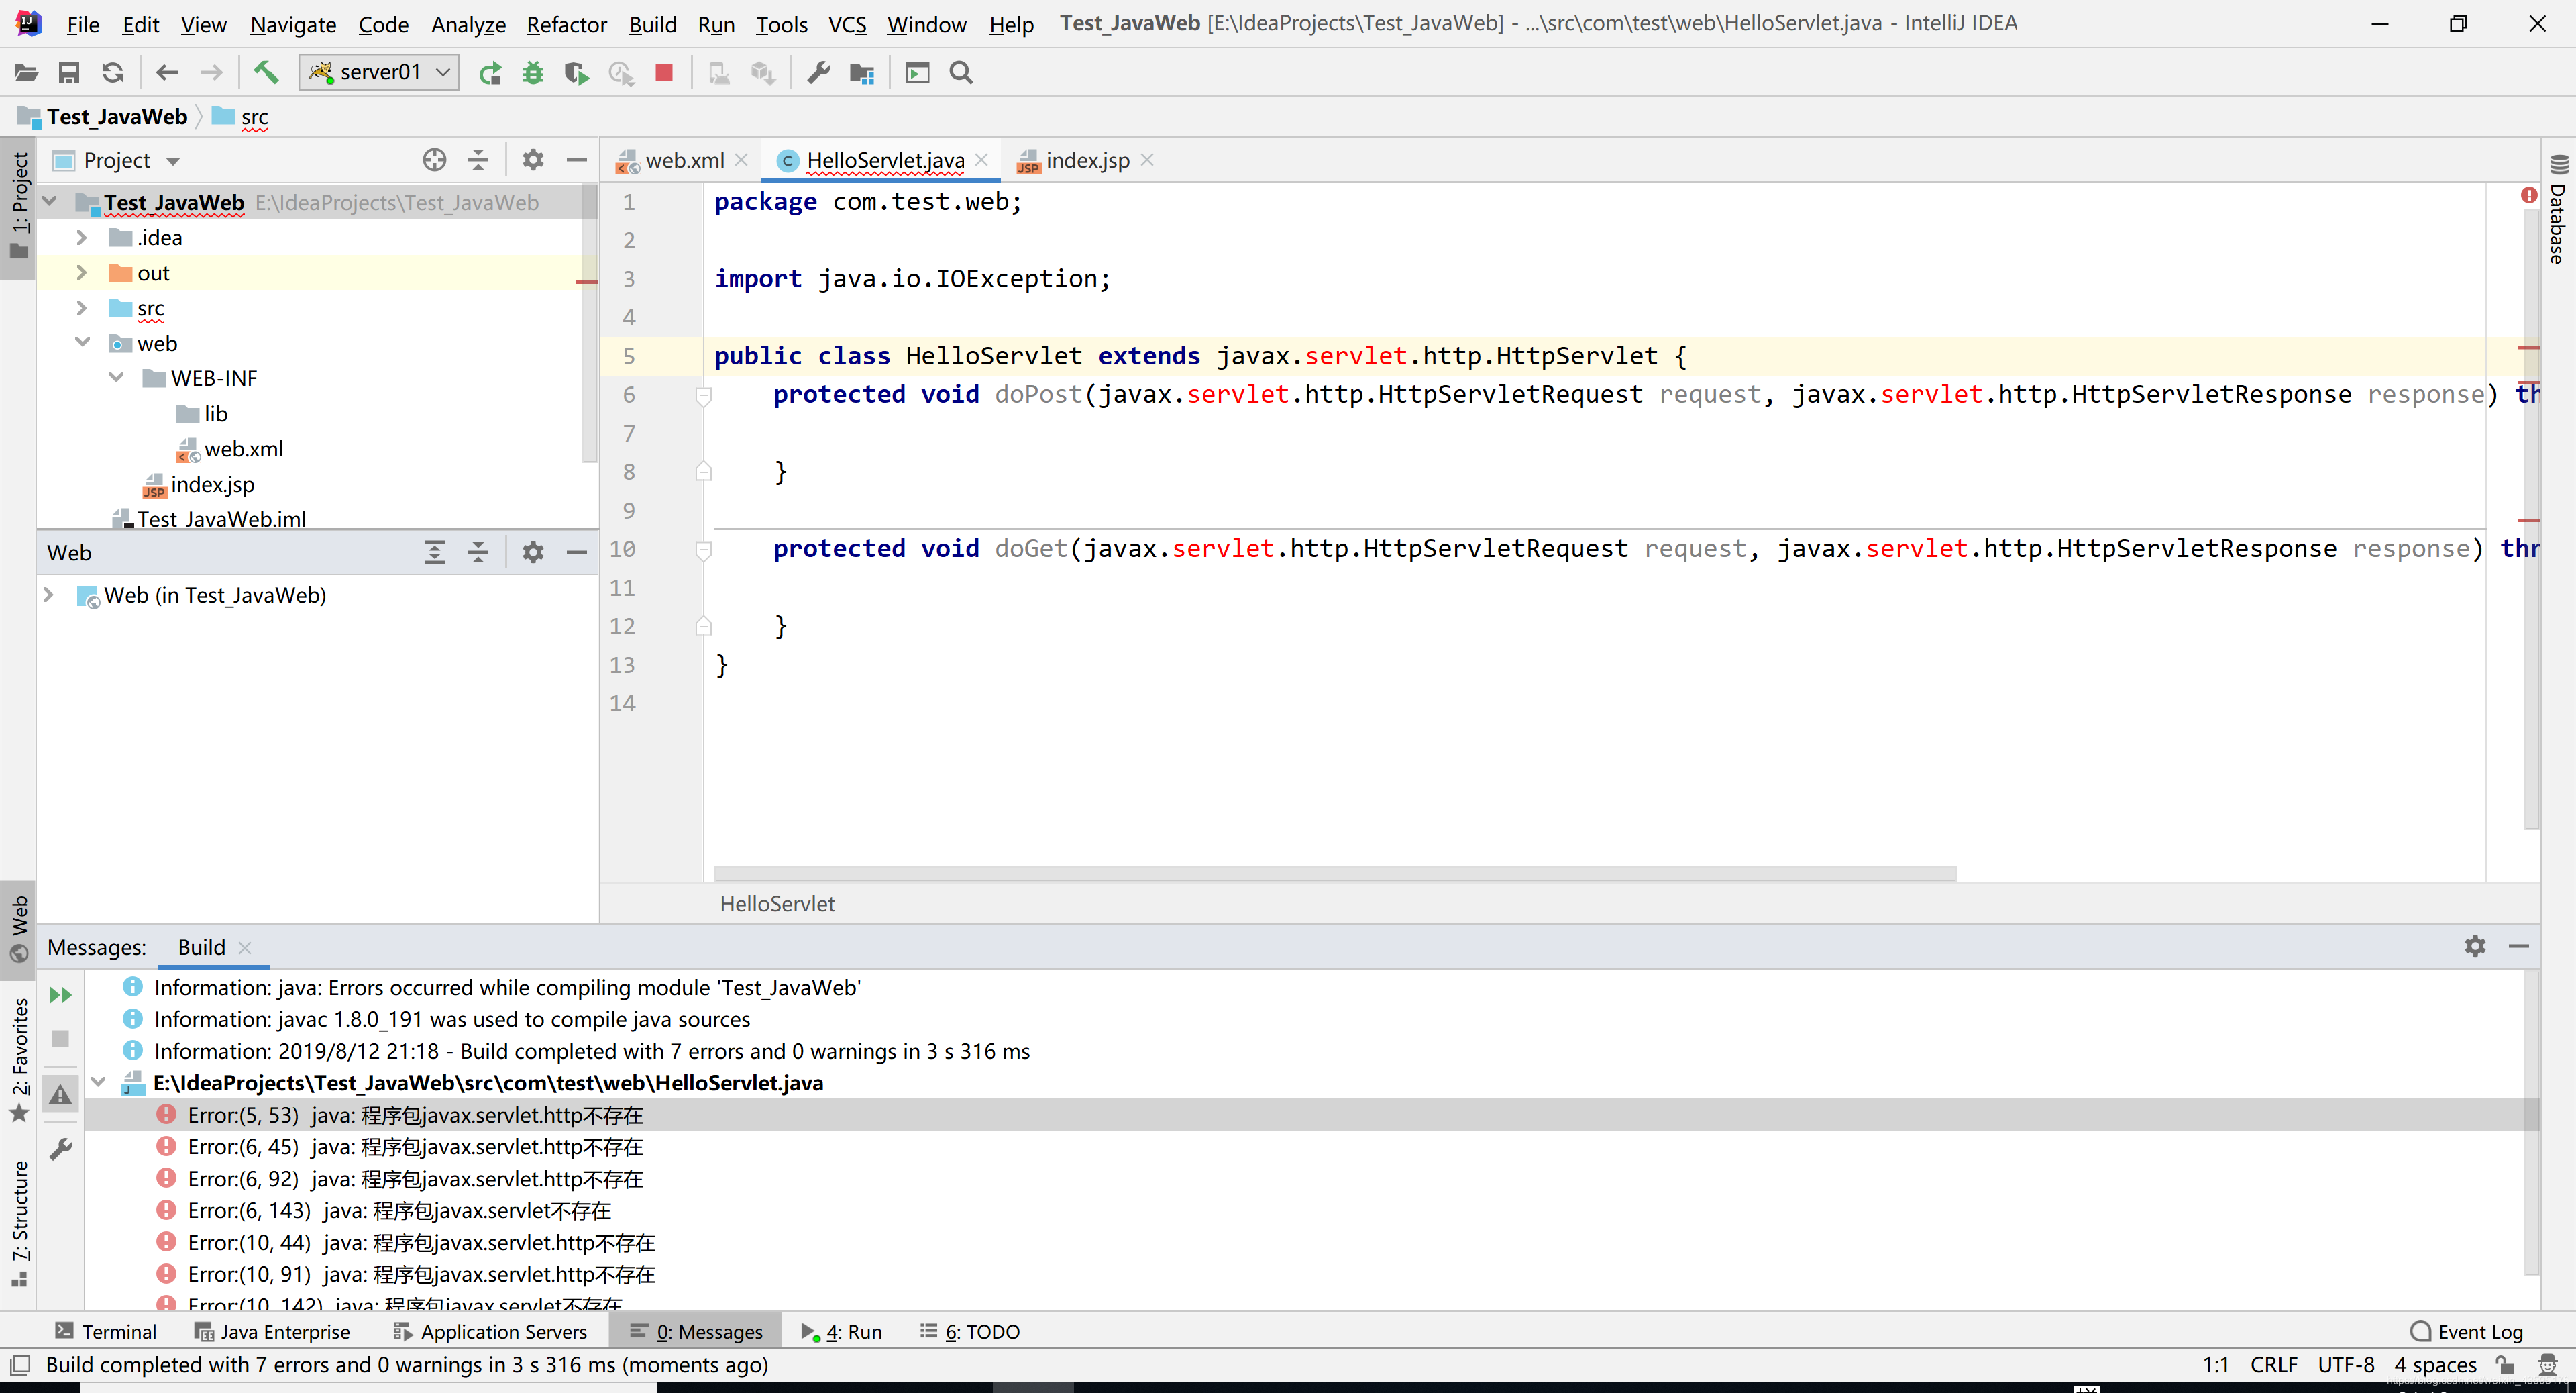Toggle the read-only lock icon in status bar

coord(2505,1365)
